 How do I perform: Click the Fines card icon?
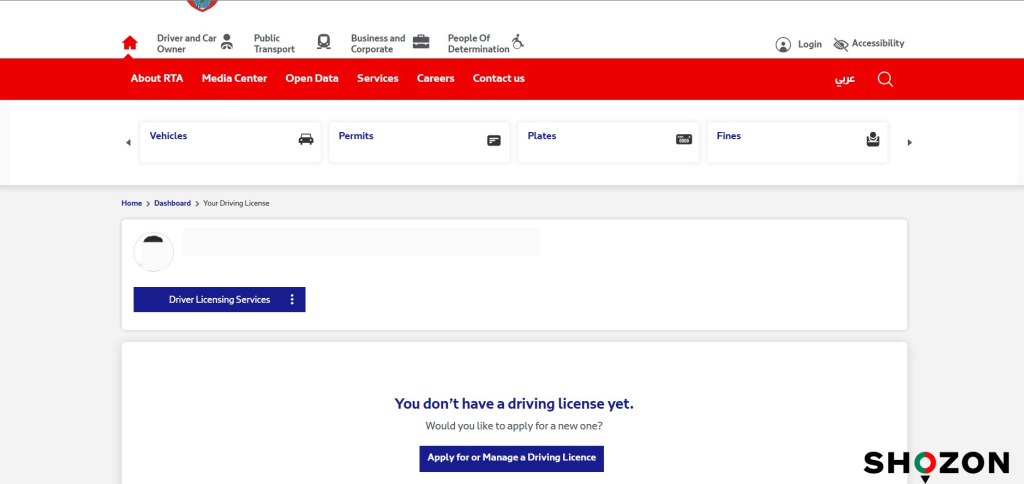click(x=873, y=139)
